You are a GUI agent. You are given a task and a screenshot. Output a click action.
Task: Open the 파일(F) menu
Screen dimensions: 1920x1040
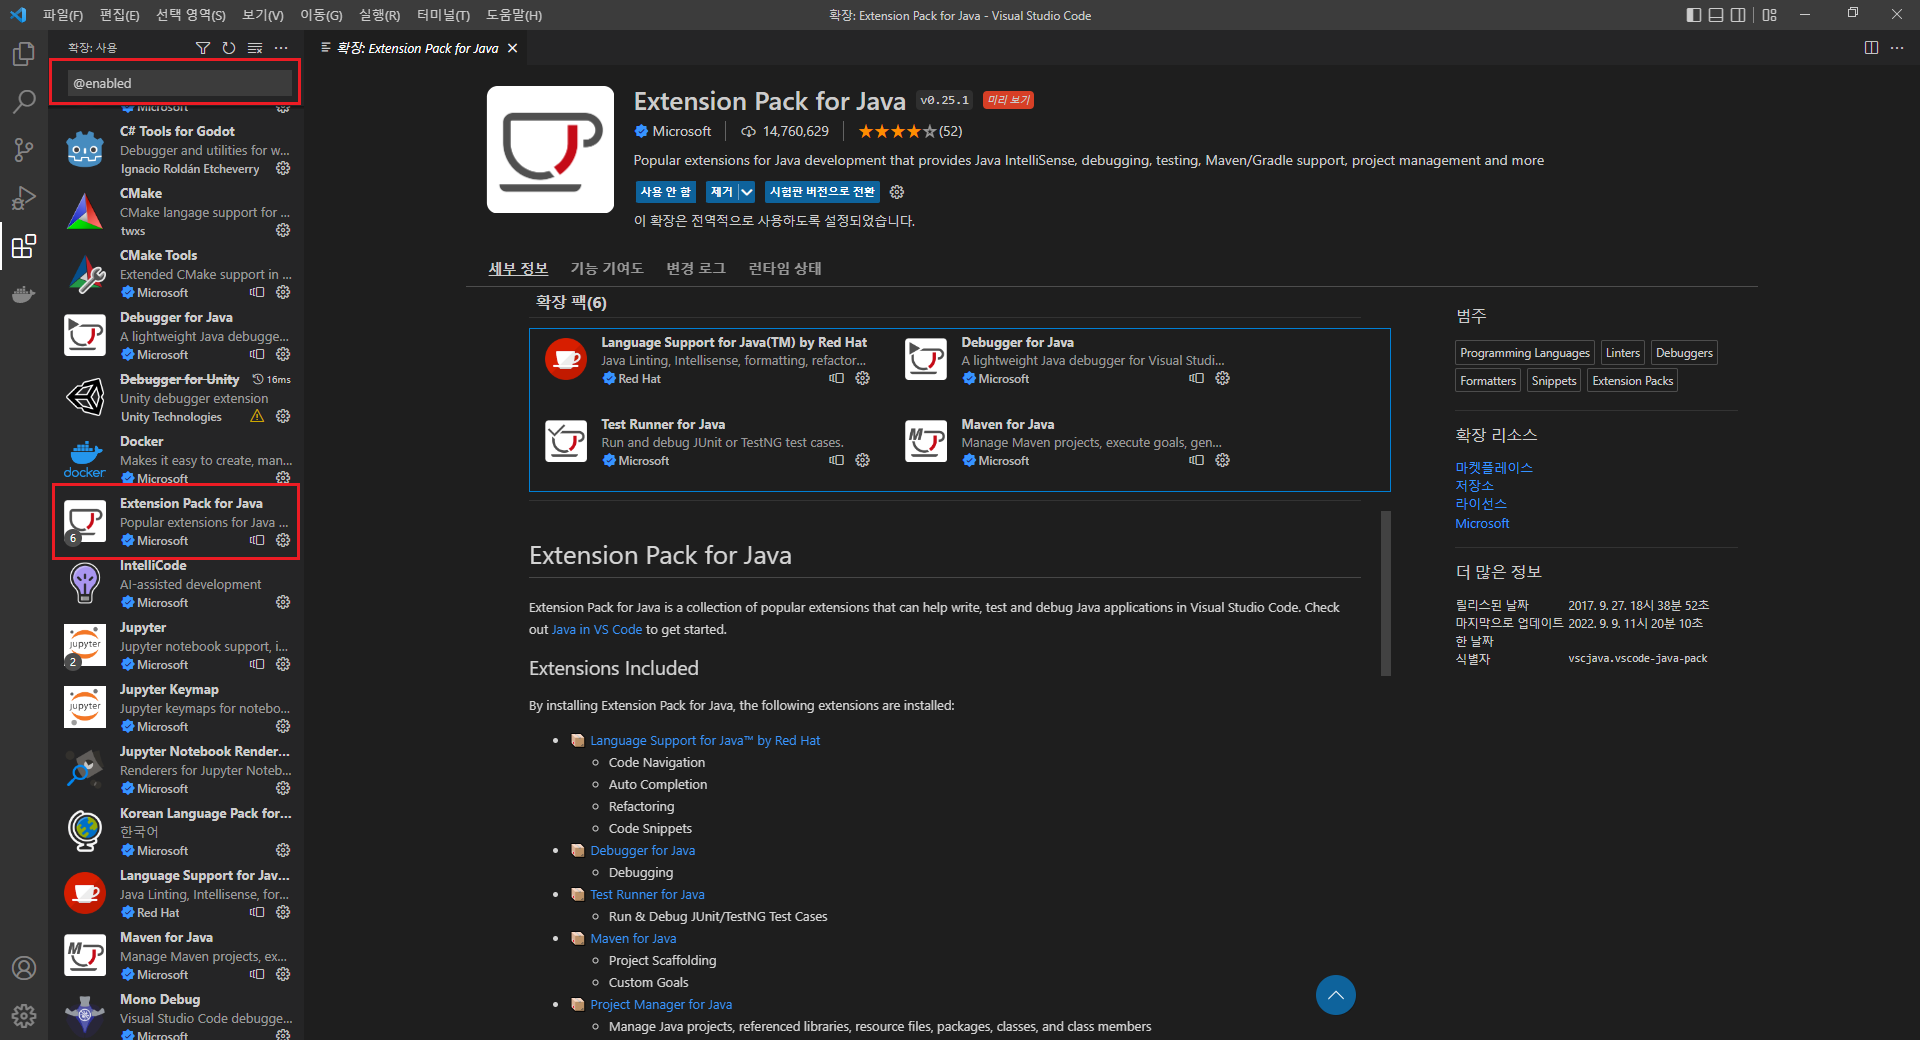(x=63, y=15)
